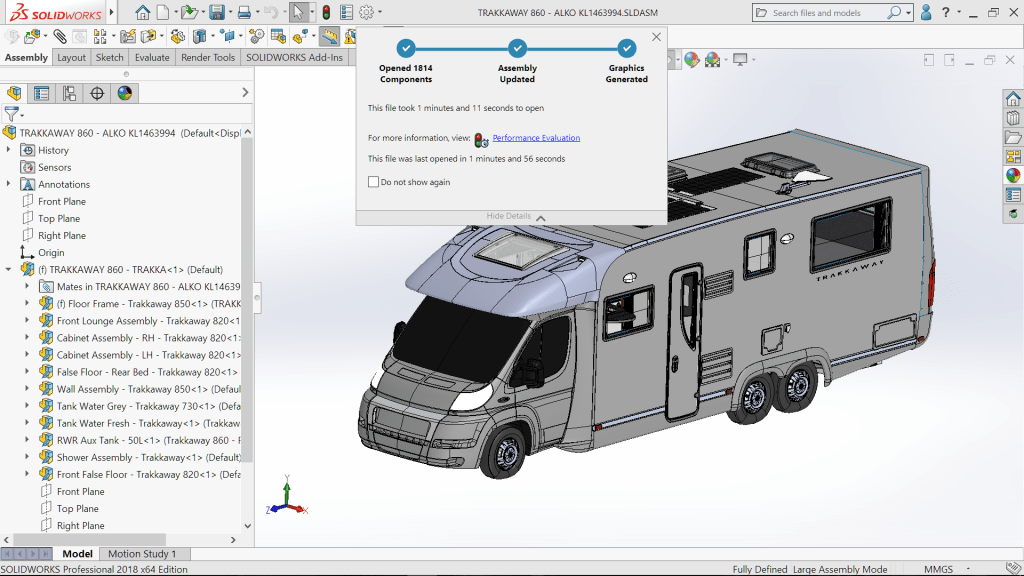Expand the Annotations folder
Viewport: 1024px width, 576px height.
coord(9,184)
